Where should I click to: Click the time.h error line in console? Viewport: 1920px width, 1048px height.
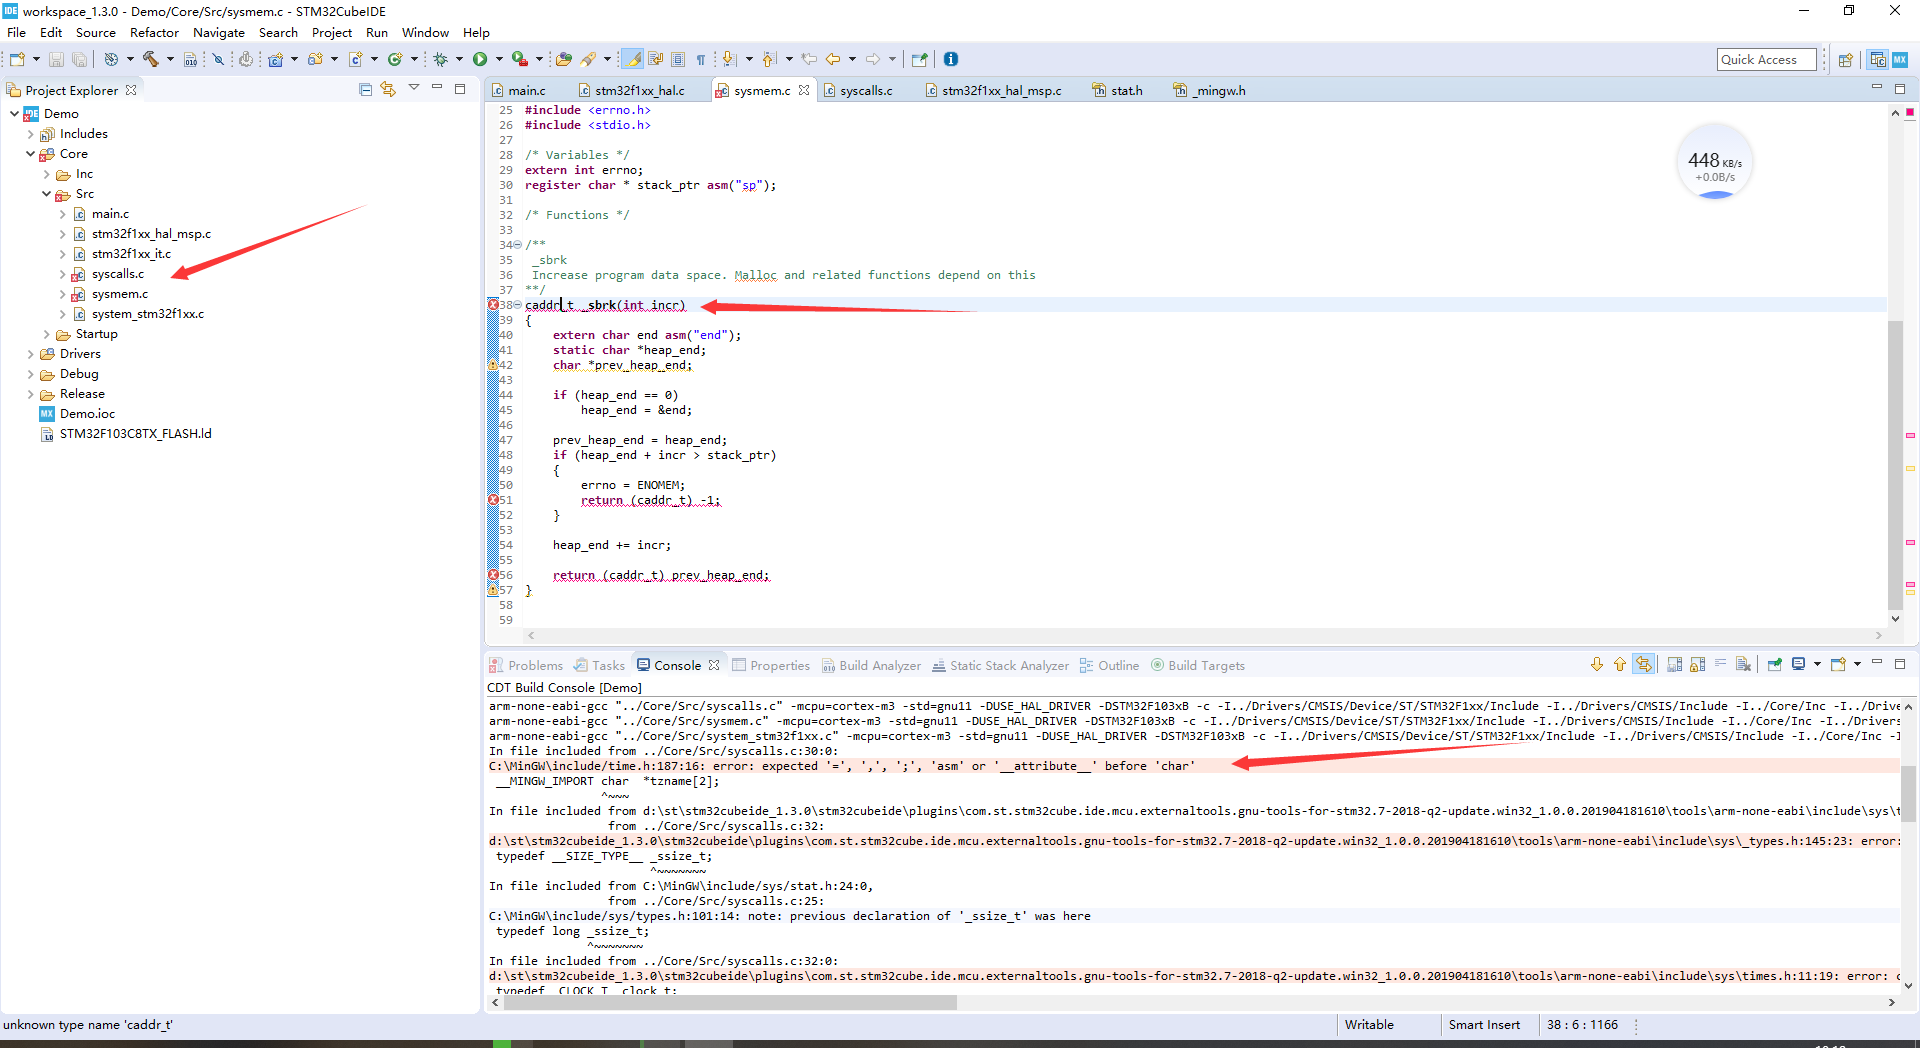pos(842,766)
